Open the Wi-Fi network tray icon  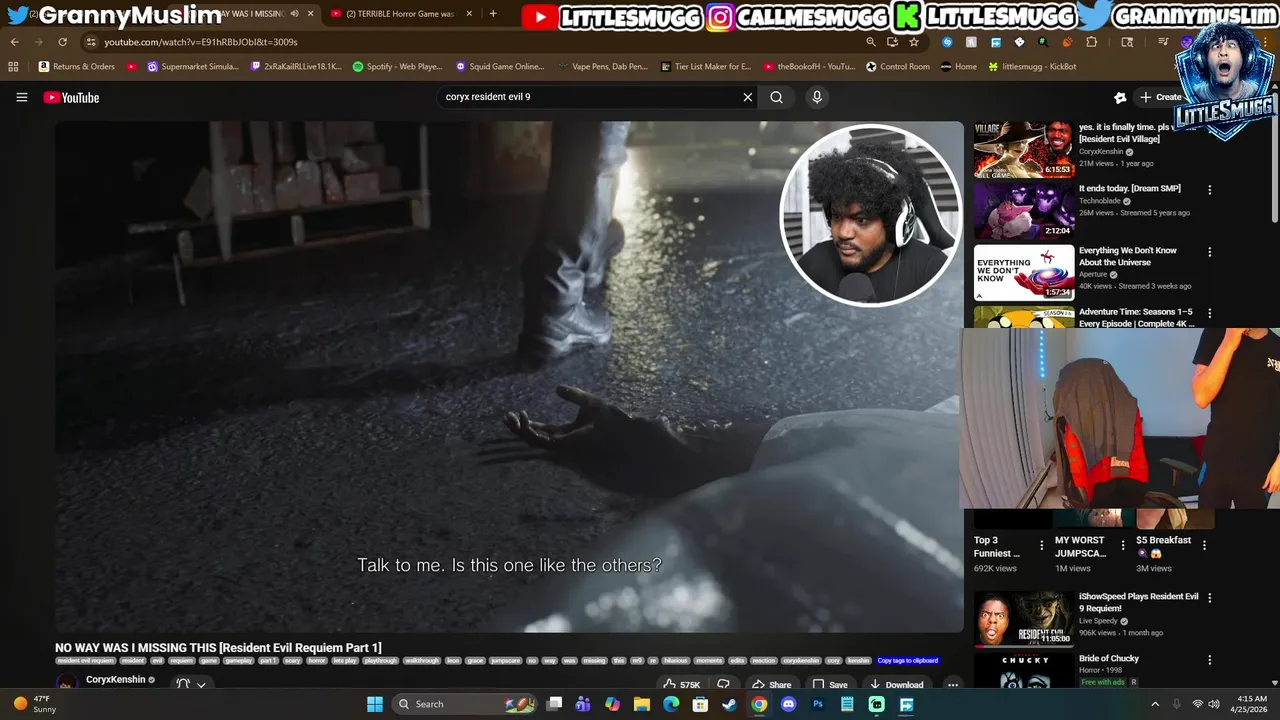point(1198,704)
